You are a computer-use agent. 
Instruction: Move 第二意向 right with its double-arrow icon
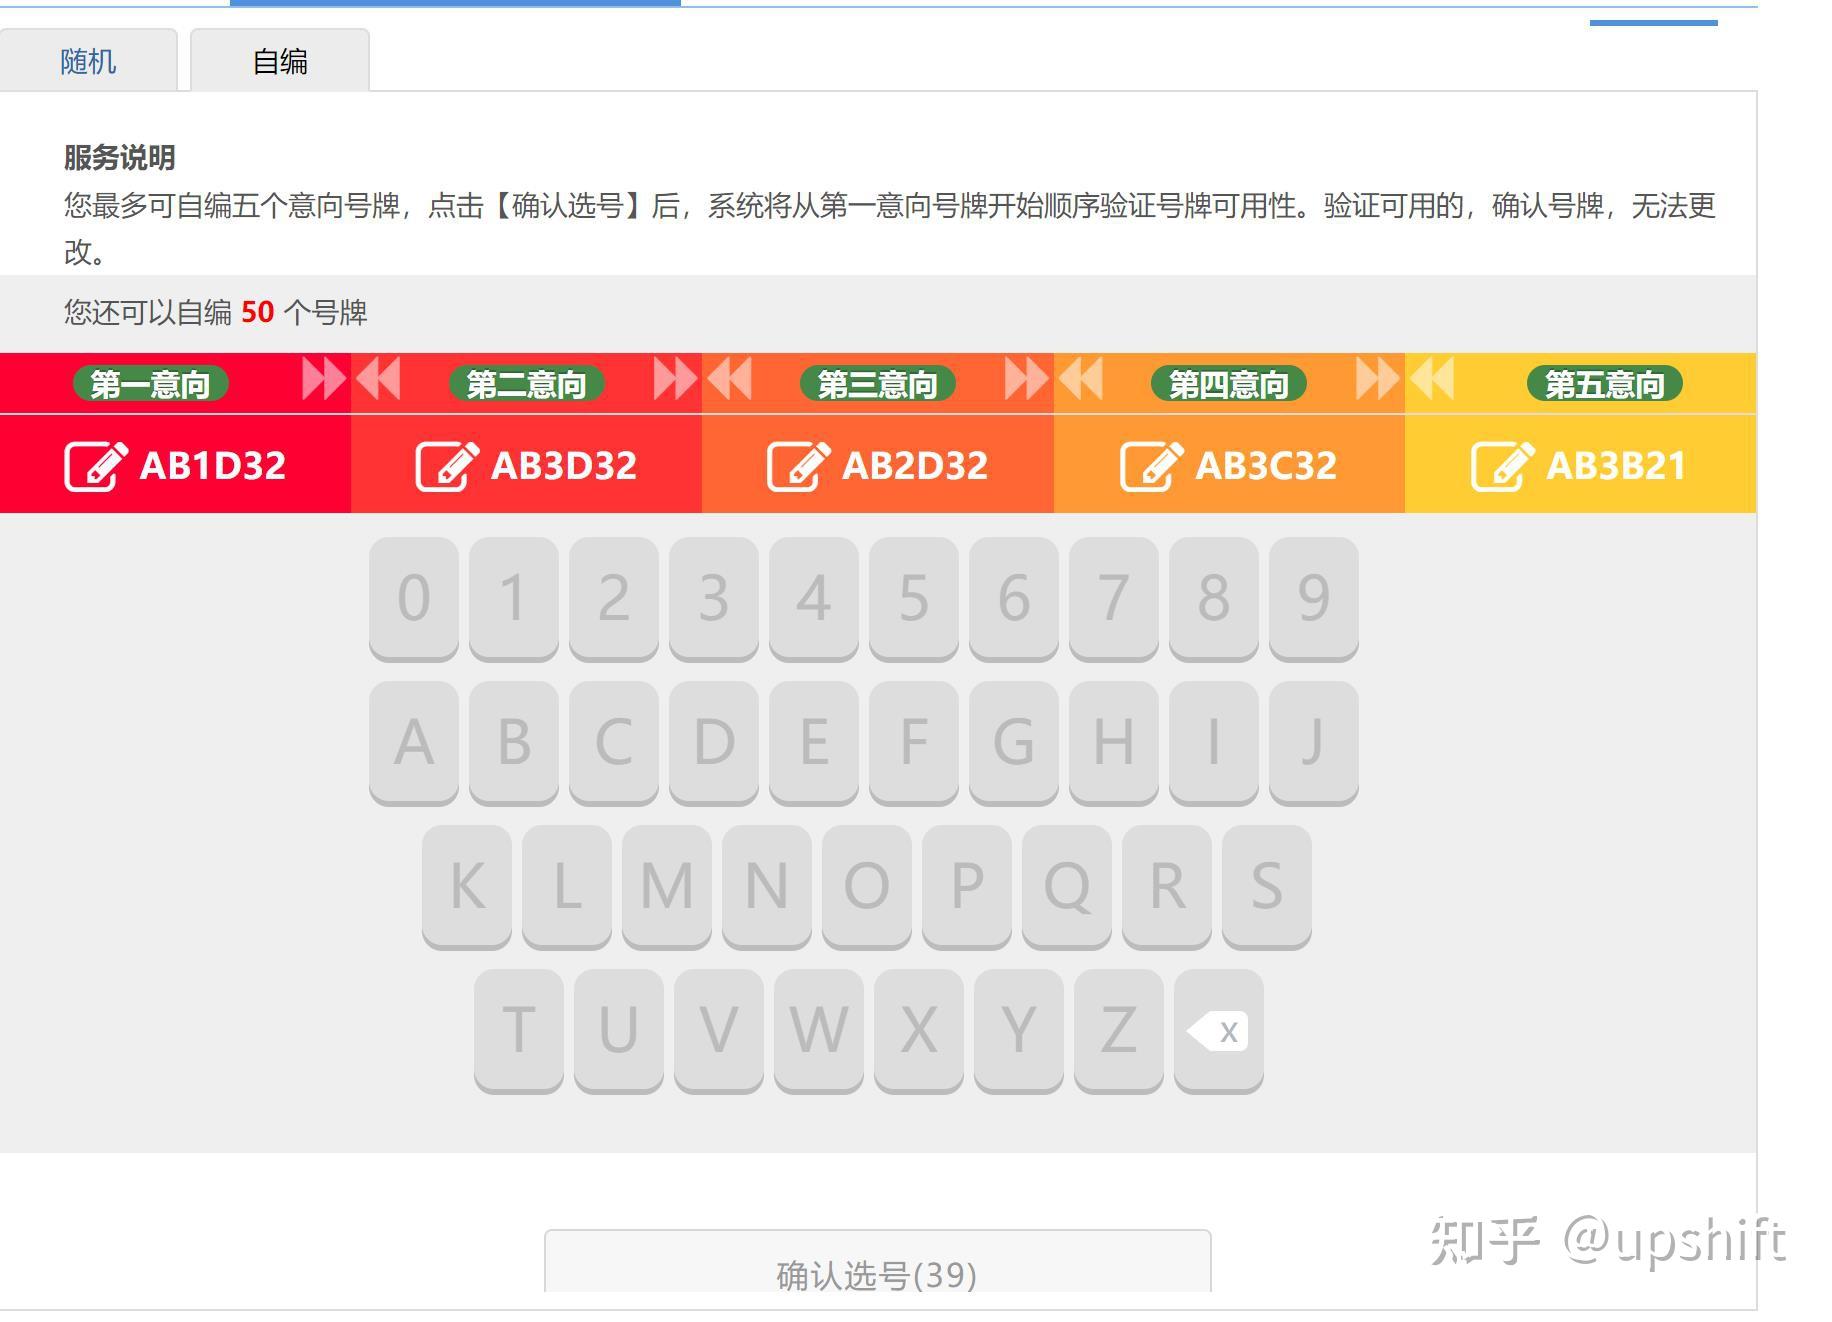pyautogui.click(x=675, y=380)
